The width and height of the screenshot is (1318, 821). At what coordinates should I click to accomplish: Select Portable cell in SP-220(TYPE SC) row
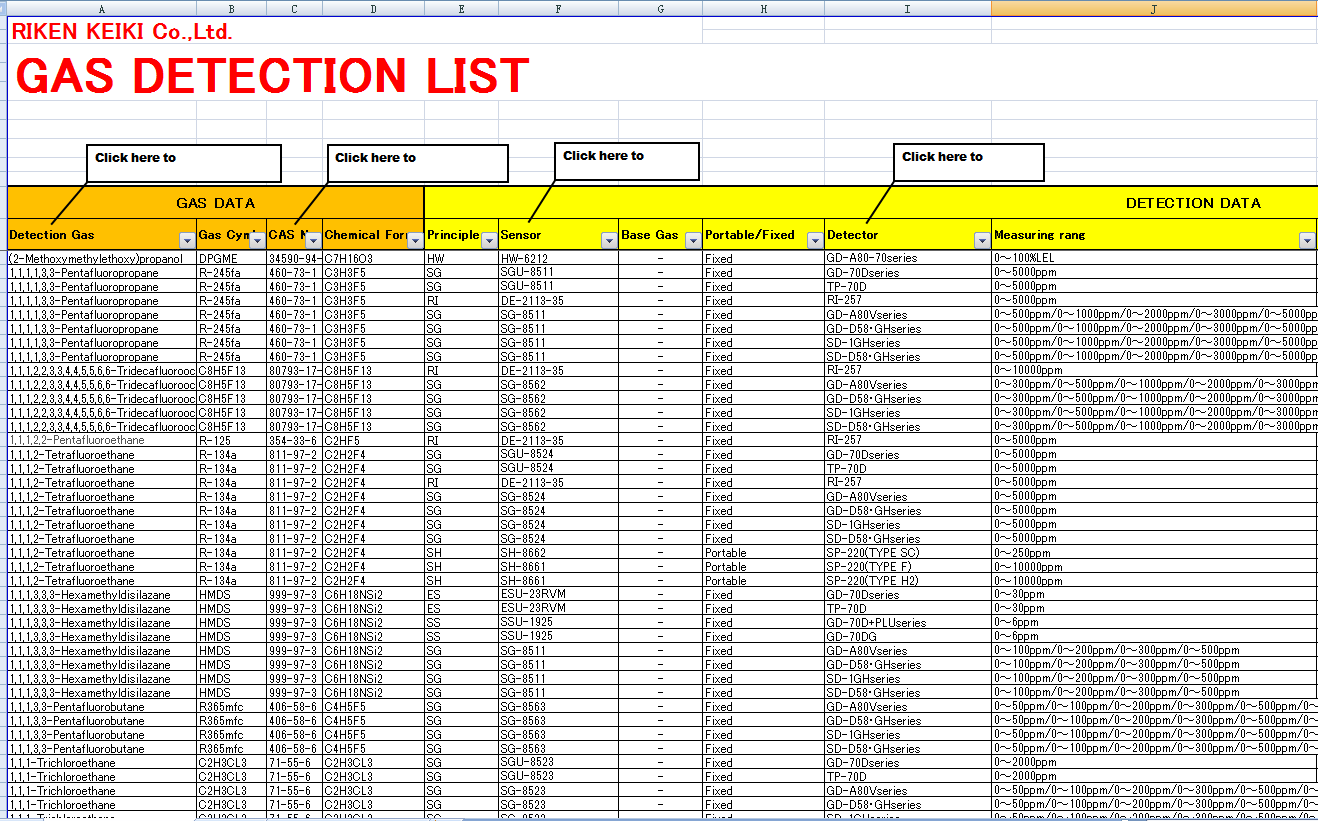763,552
